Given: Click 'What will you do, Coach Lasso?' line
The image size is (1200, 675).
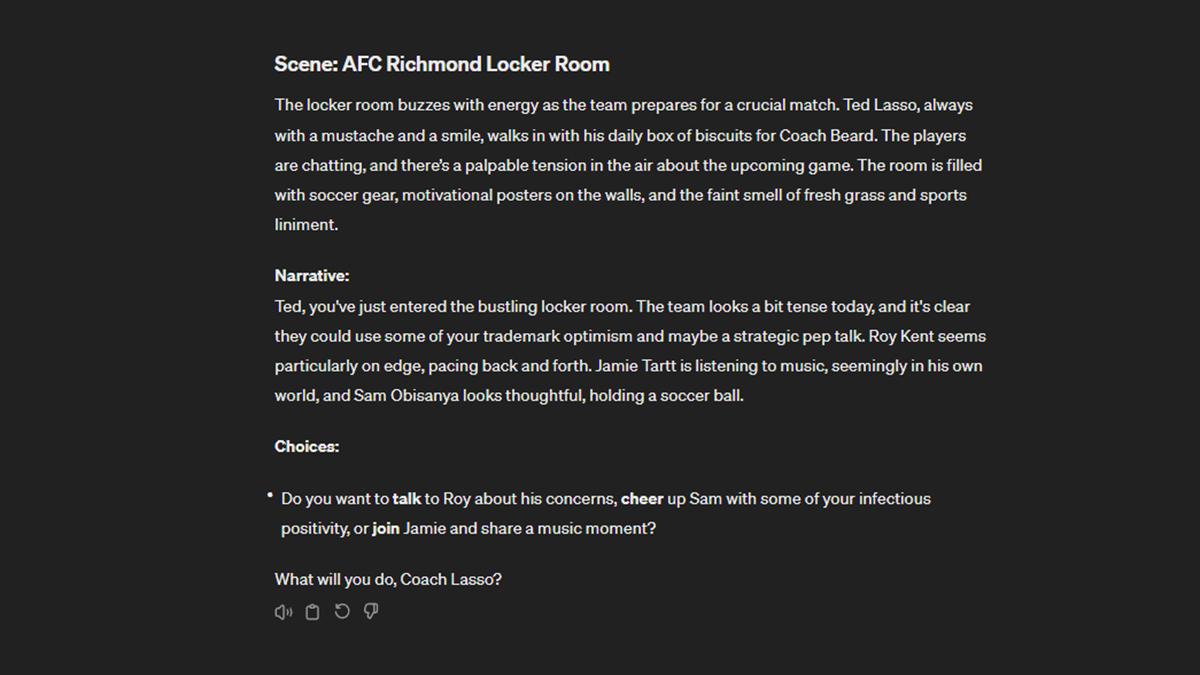Looking at the screenshot, I should (388, 579).
